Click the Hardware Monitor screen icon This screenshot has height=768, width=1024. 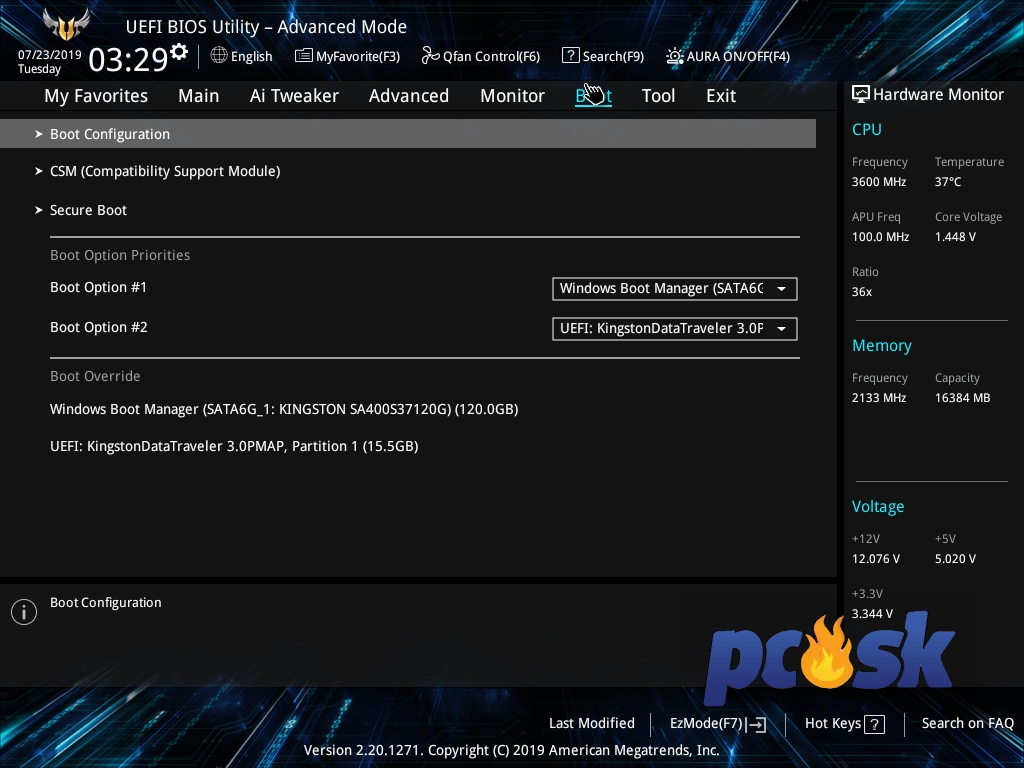(x=861, y=94)
